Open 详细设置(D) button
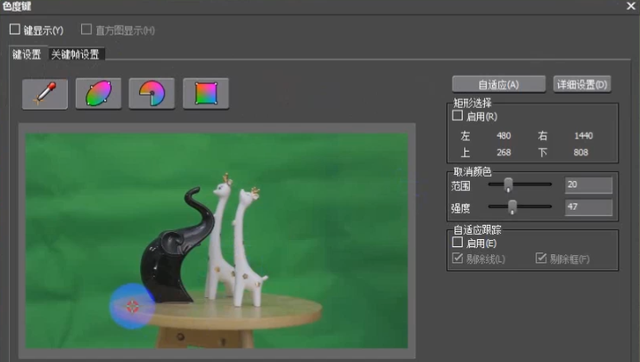The image size is (640, 362). [582, 84]
